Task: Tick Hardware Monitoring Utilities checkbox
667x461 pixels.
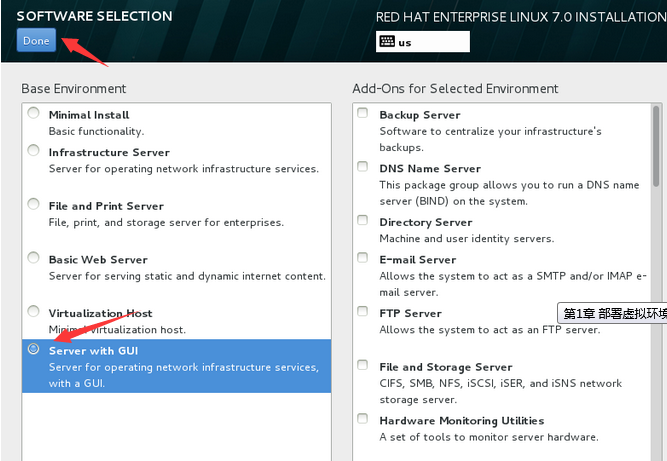Action: [x=362, y=418]
